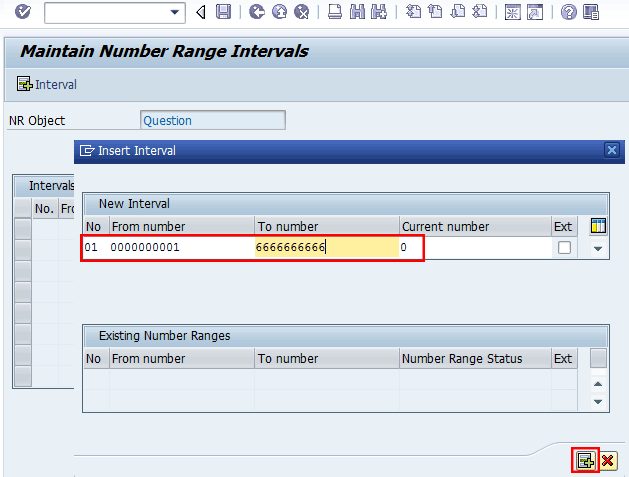Click the red Cancel icon in toolbar
This screenshot has width=629, height=477.
click(301, 12)
